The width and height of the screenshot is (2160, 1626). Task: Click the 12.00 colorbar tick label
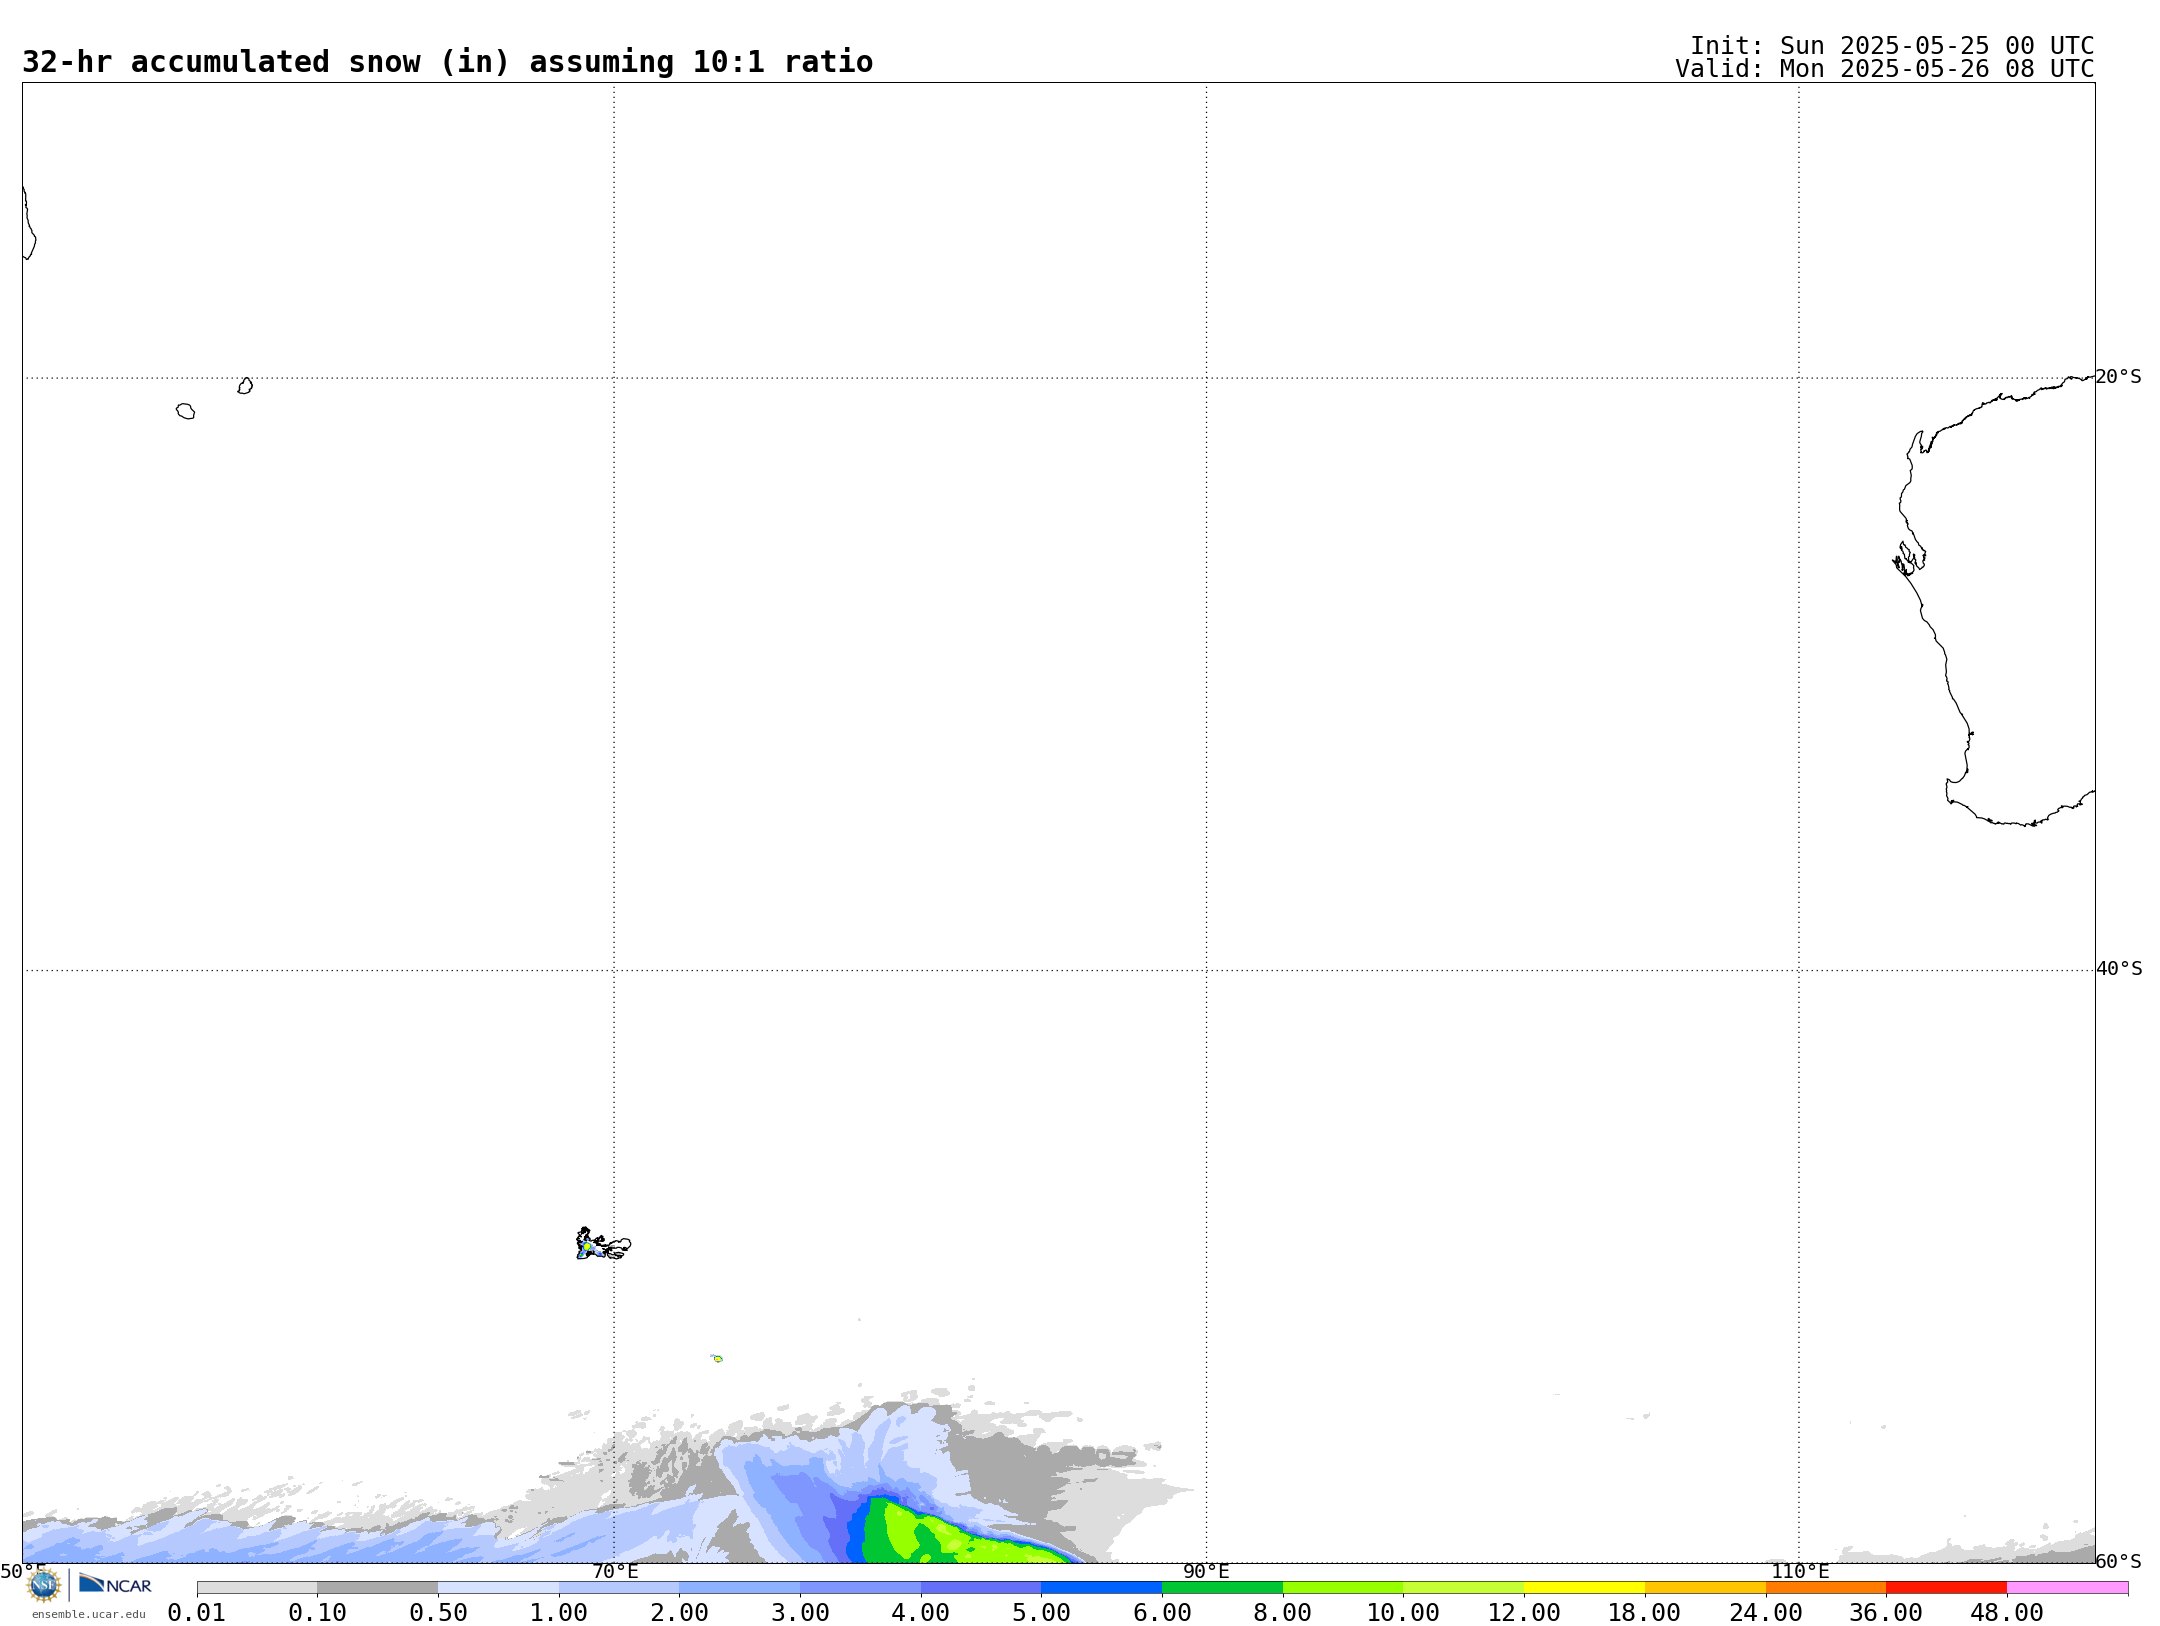(1524, 1613)
